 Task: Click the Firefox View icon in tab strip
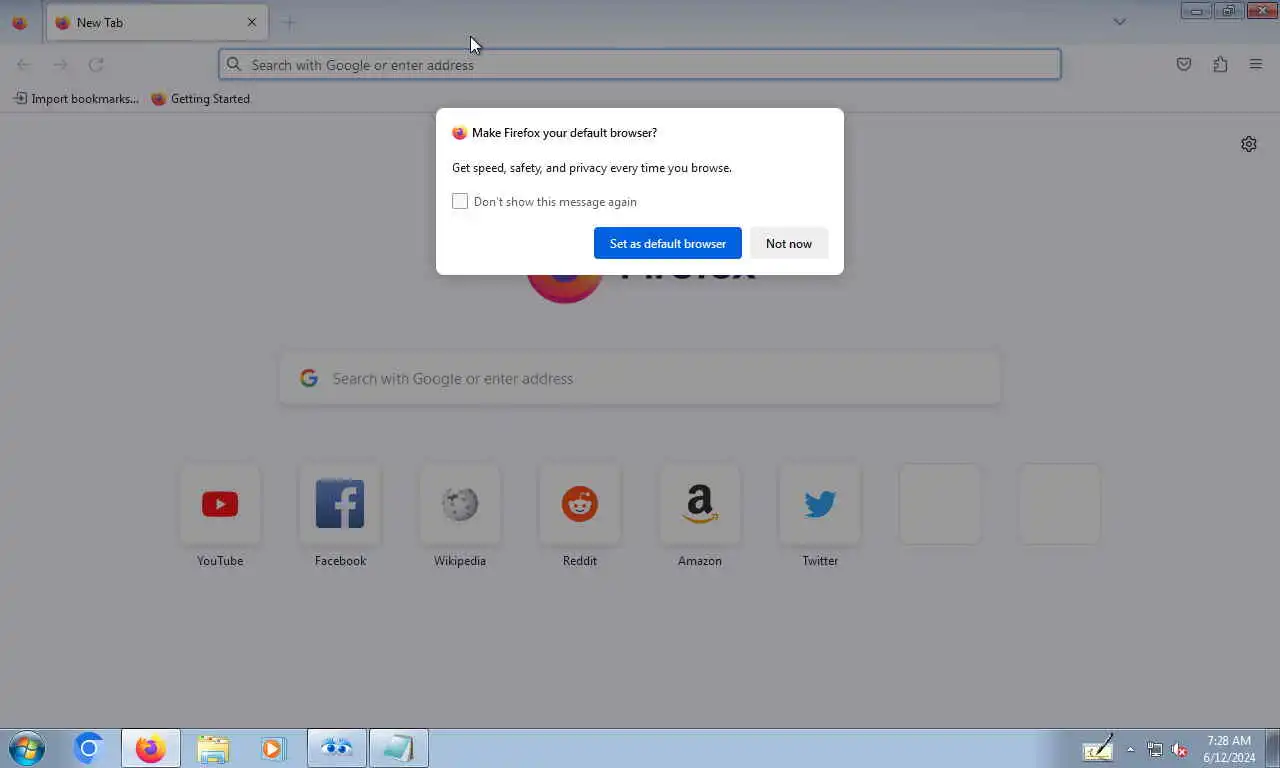click(x=19, y=22)
